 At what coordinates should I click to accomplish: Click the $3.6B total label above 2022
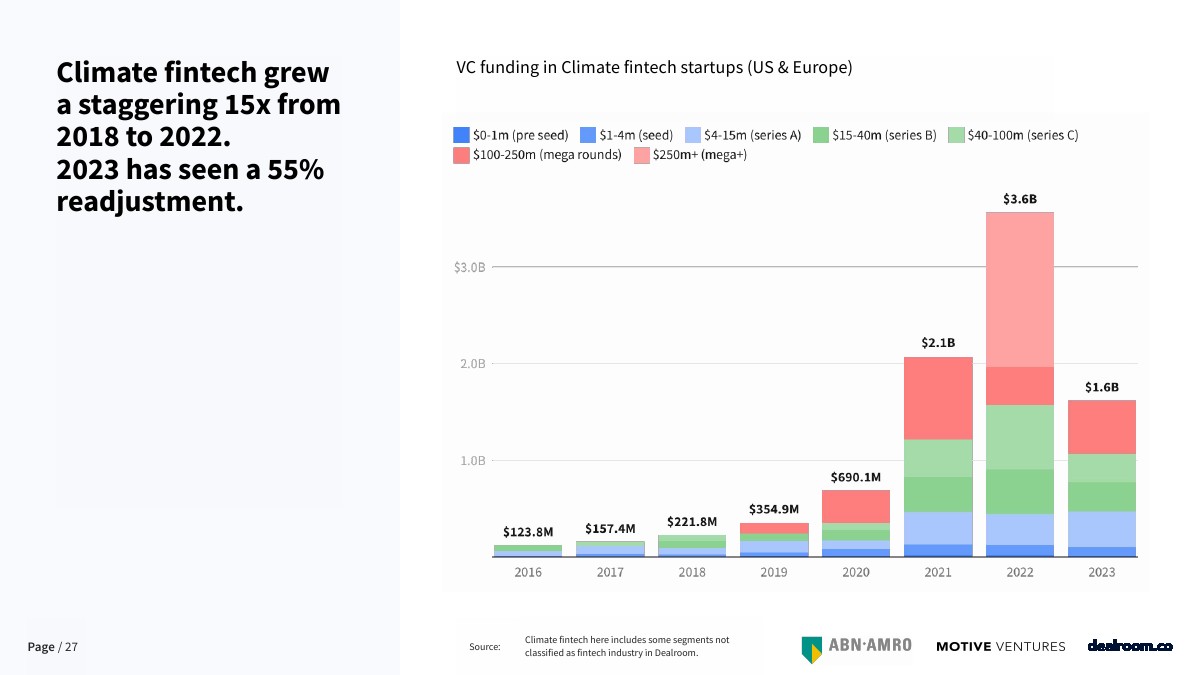(x=1019, y=199)
